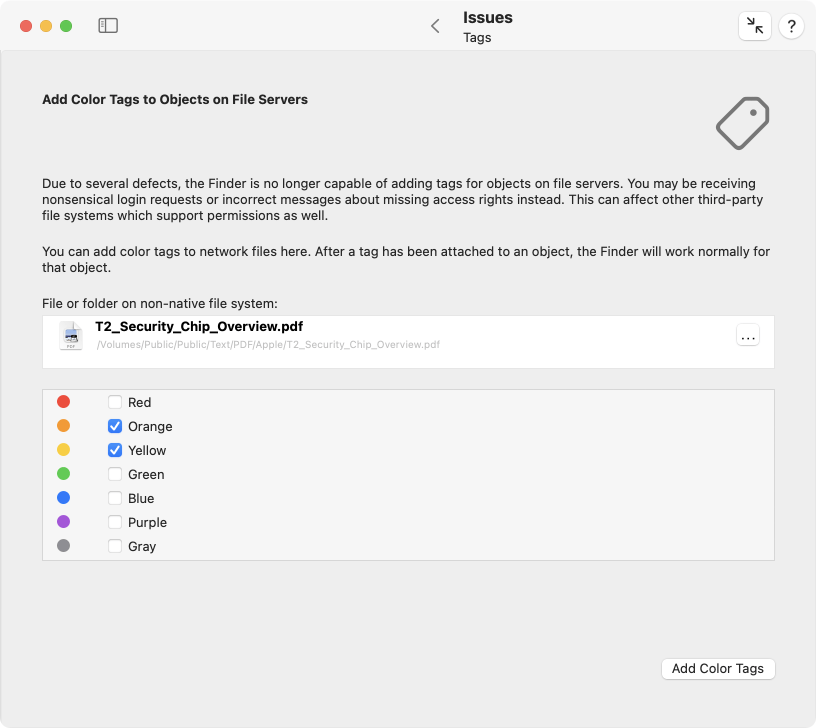Enable the Purple tag checkbox
The width and height of the screenshot is (816, 728).
click(x=114, y=522)
